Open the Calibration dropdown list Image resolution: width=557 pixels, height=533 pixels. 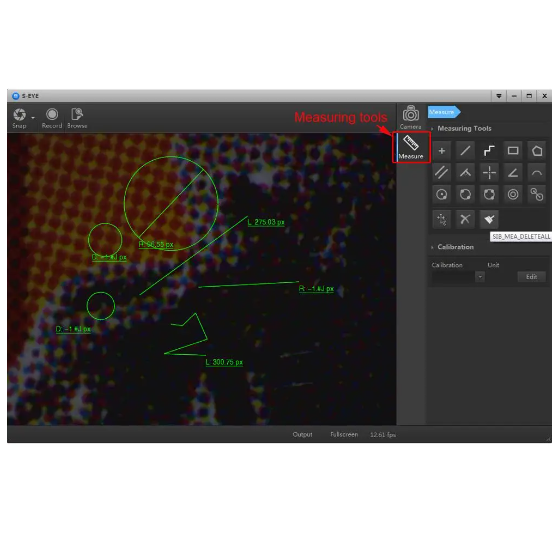480,276
